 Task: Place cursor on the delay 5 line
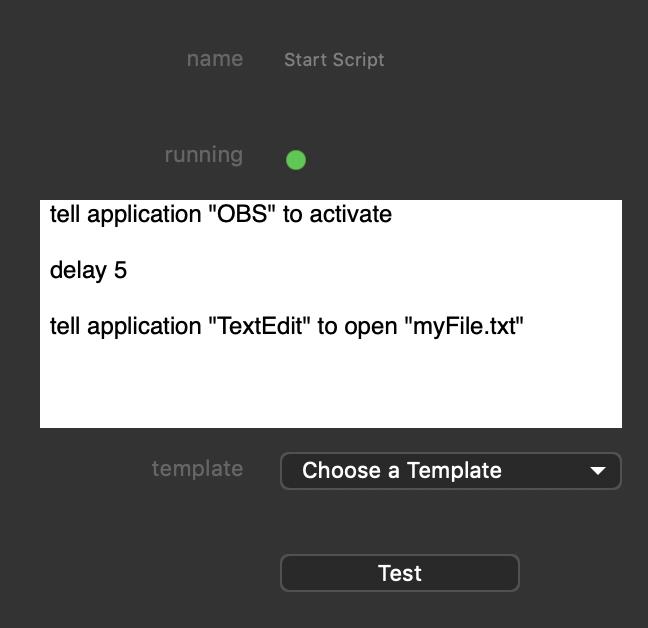[88, 270]
